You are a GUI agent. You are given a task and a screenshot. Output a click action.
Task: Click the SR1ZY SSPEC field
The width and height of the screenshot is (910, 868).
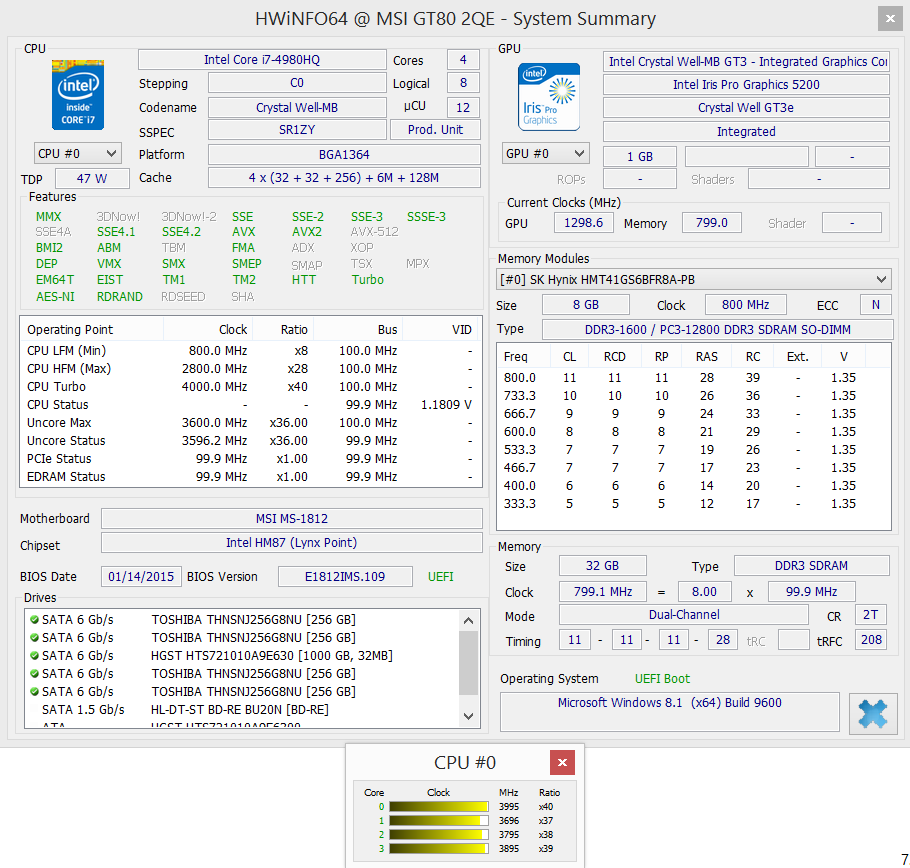pos(297,130)
